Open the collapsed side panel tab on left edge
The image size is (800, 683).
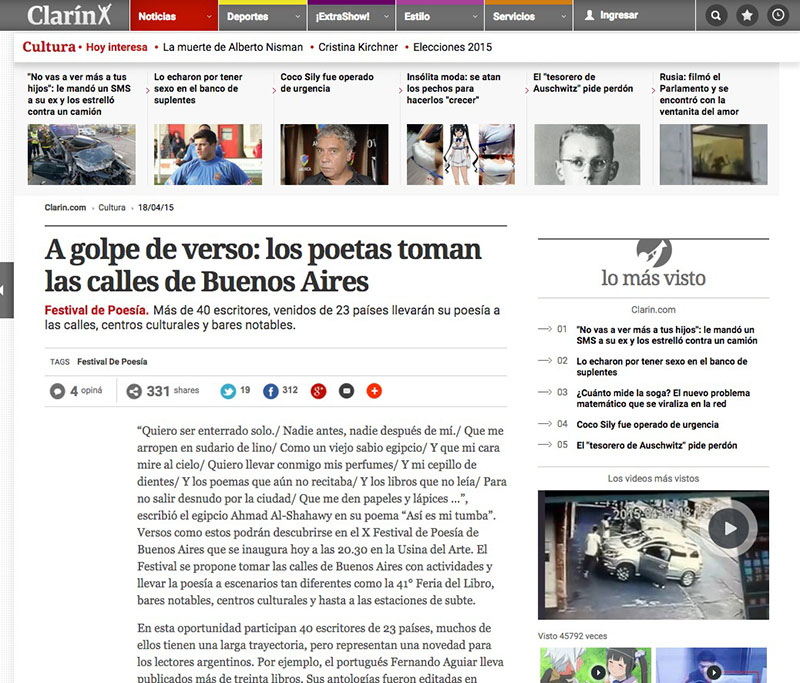(7, 290)
